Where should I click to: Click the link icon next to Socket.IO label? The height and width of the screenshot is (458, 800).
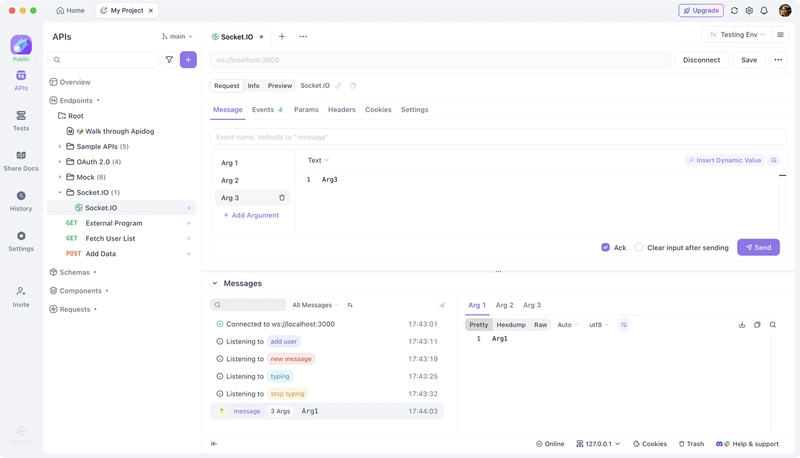(338, 86)
